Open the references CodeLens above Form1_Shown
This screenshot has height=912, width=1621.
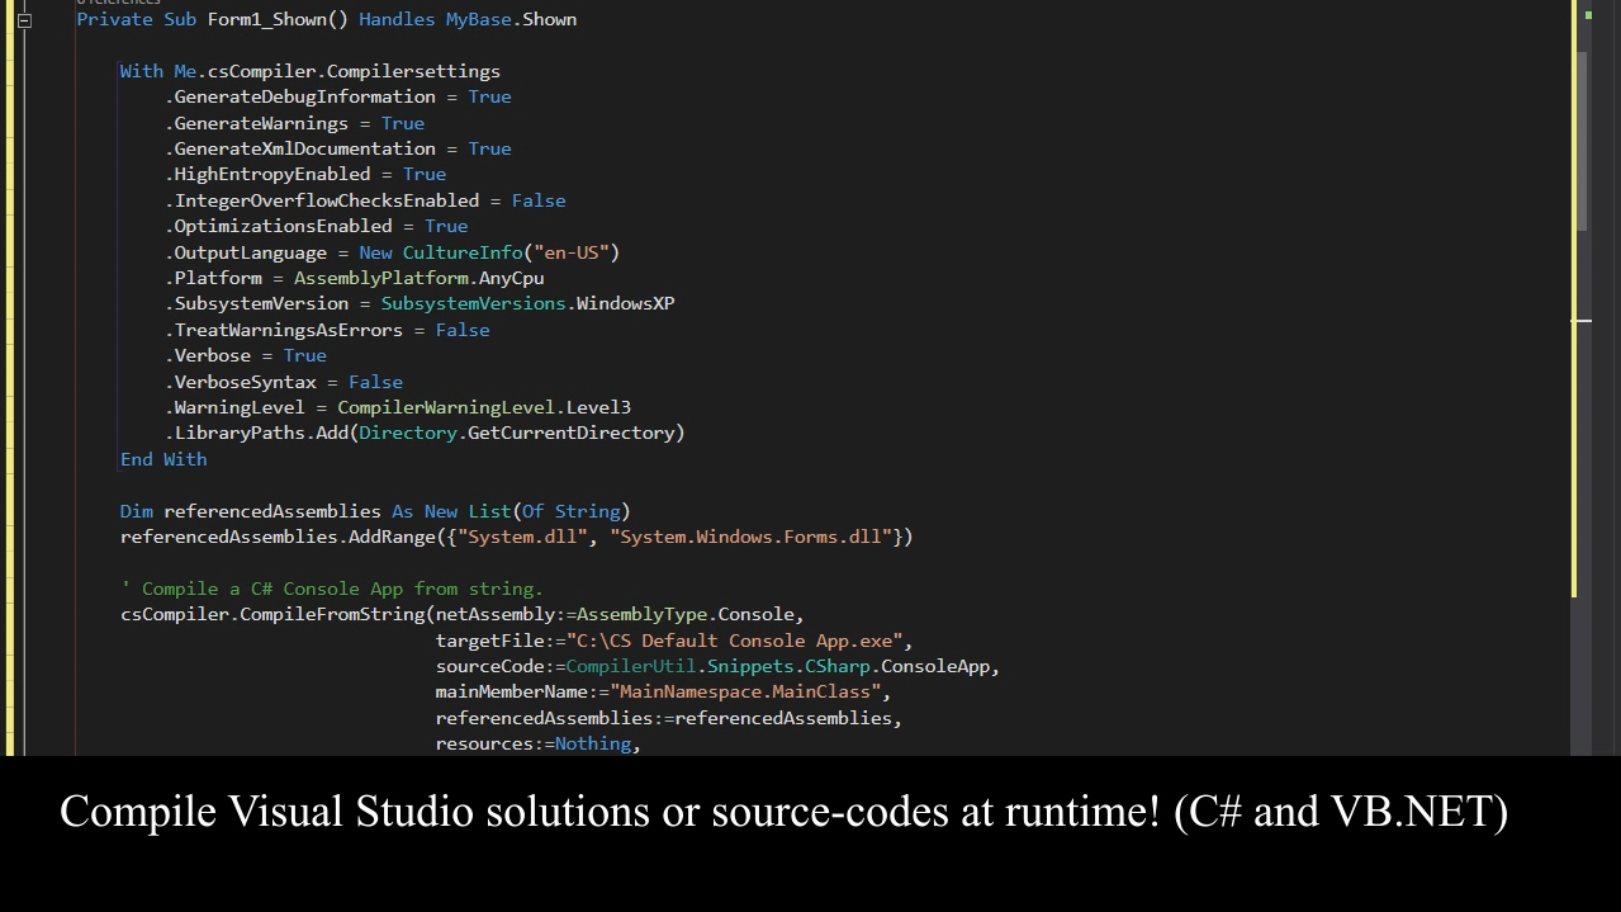click(x=120, y=3)
